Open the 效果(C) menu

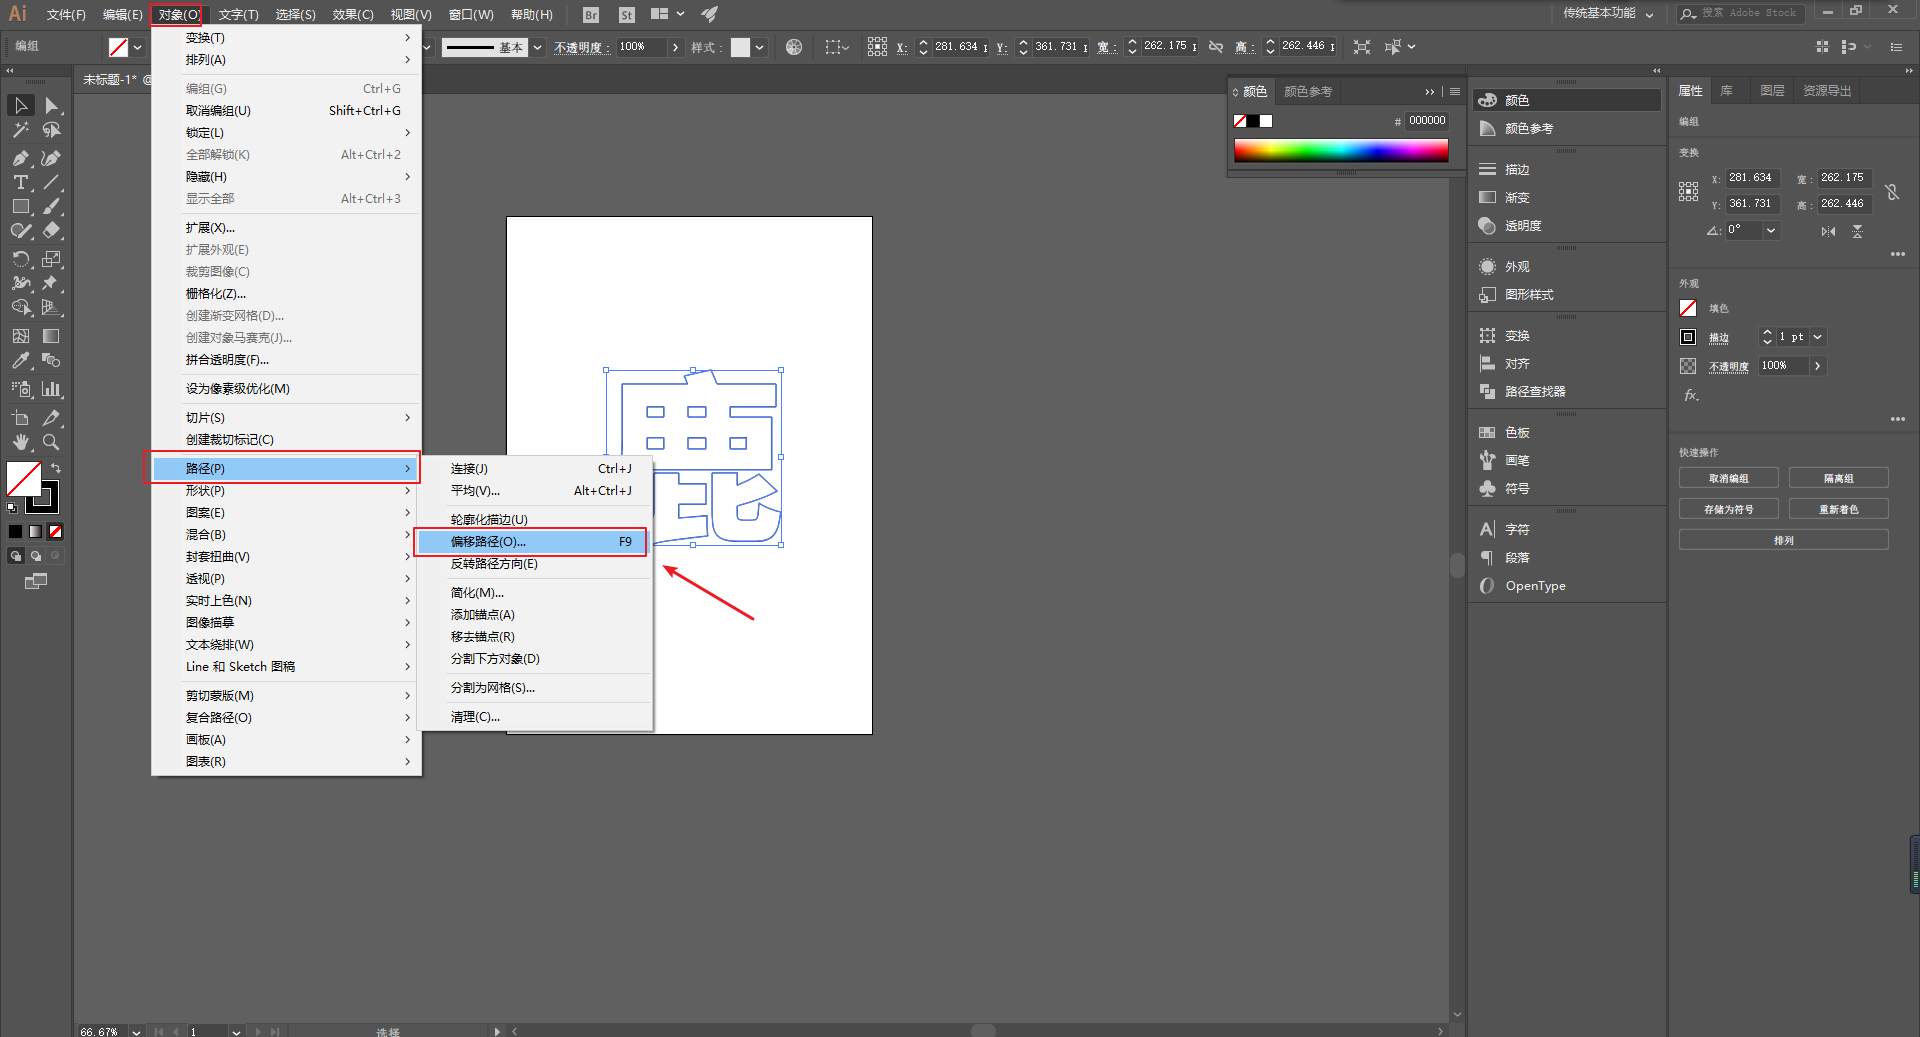(353, 14)
